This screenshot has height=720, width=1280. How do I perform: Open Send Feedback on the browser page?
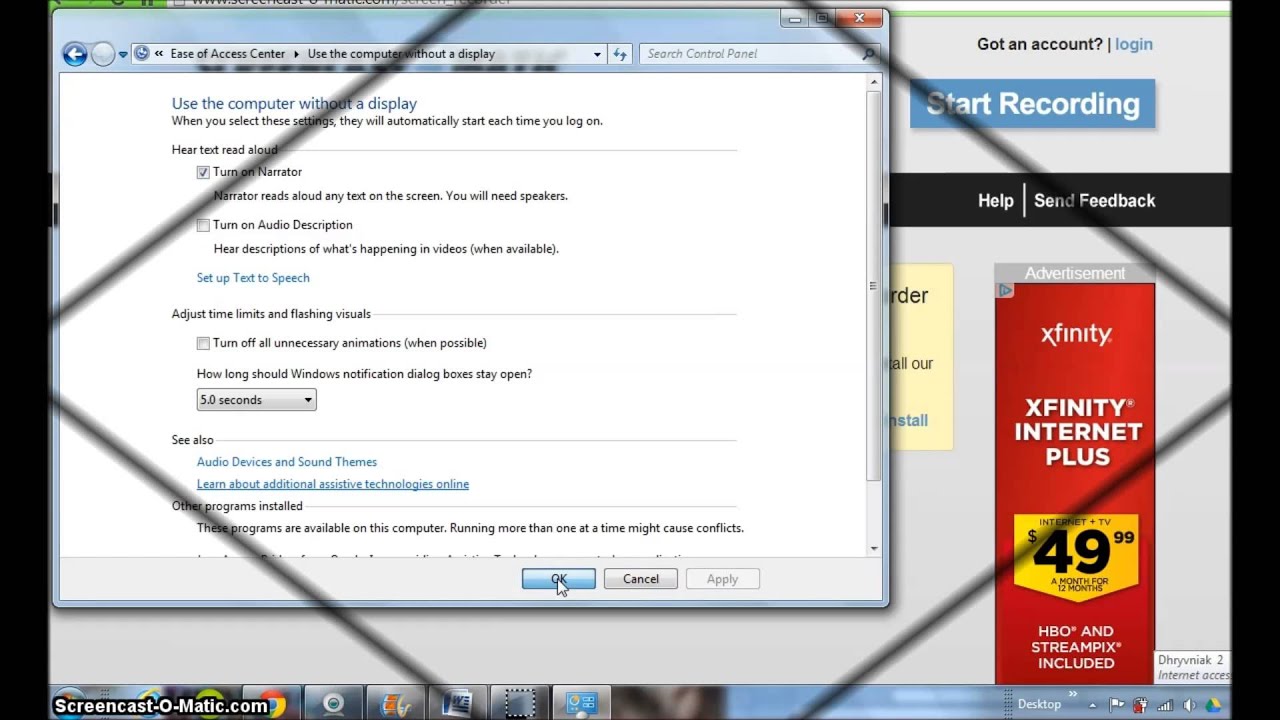tap(1094, 201)
